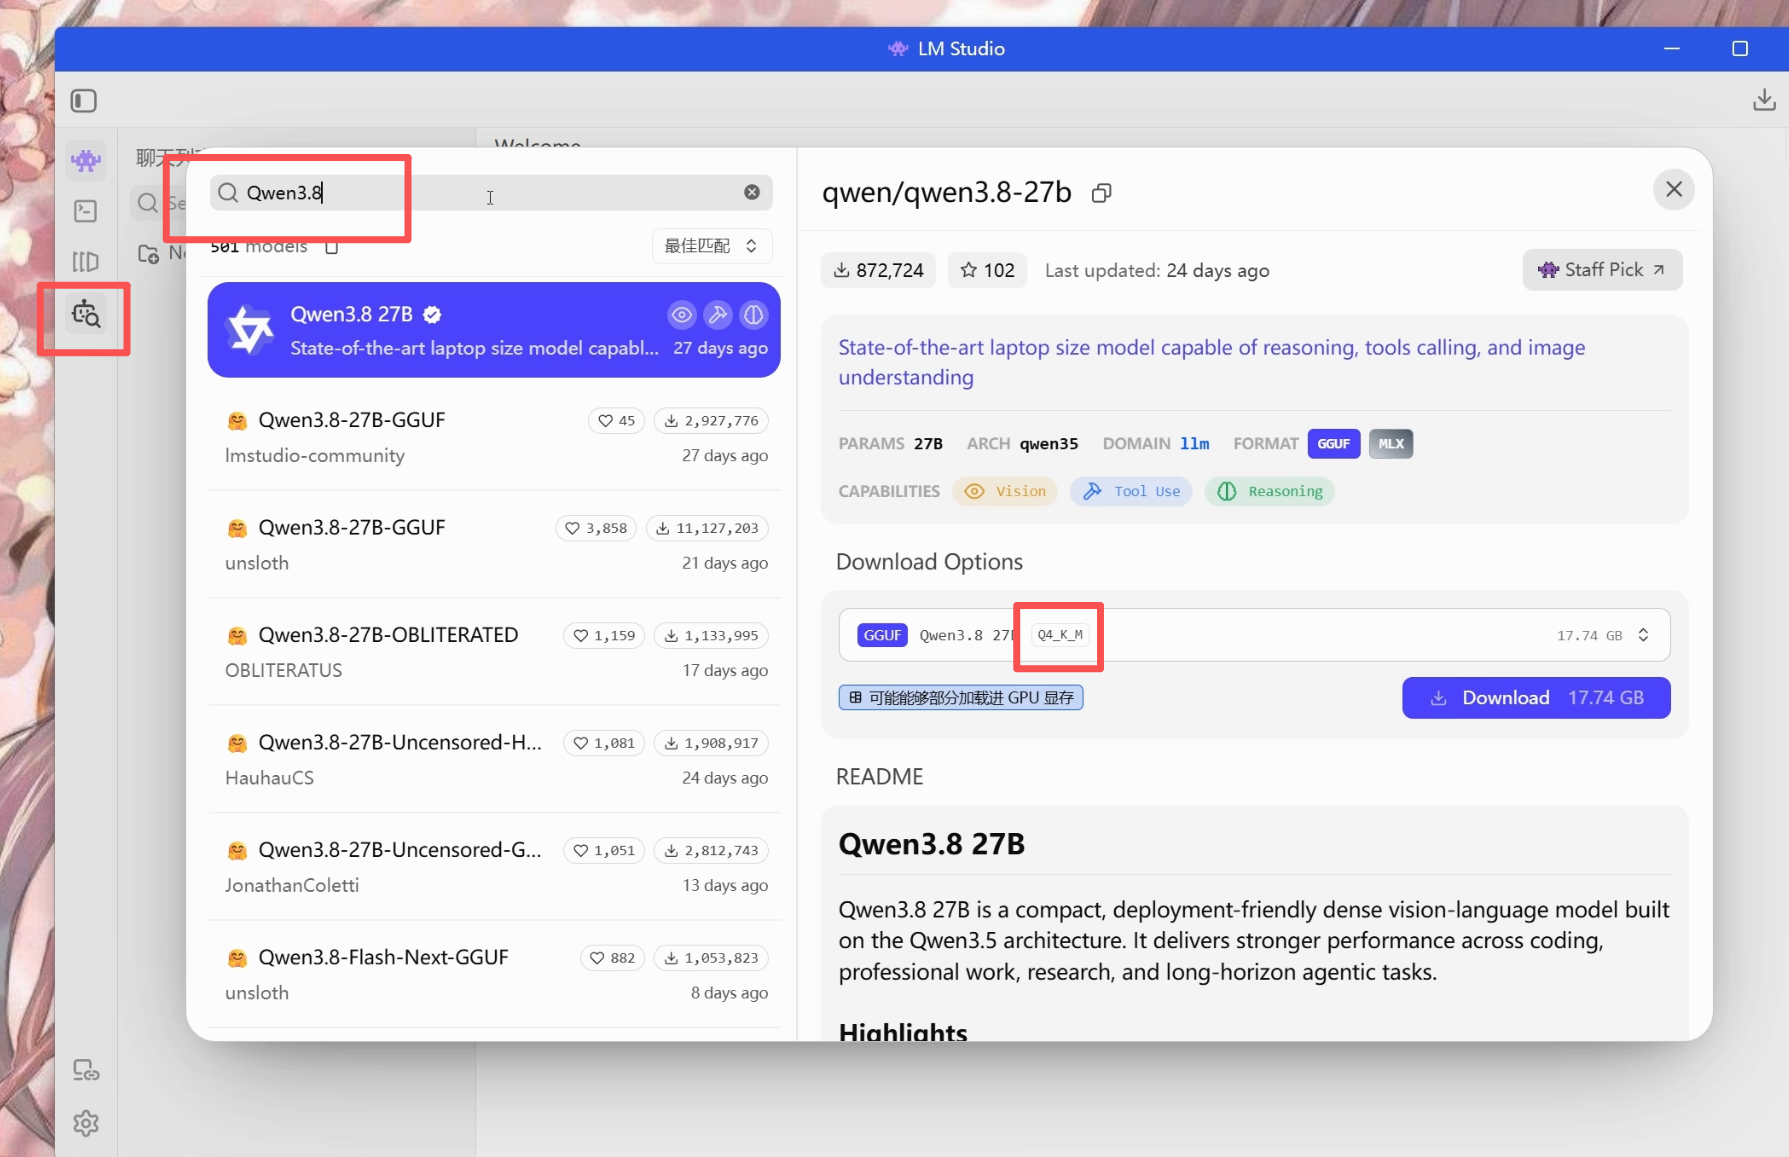Select the "Qwen3.8-27B-Uncensored-G..." result

click(494, 867)
